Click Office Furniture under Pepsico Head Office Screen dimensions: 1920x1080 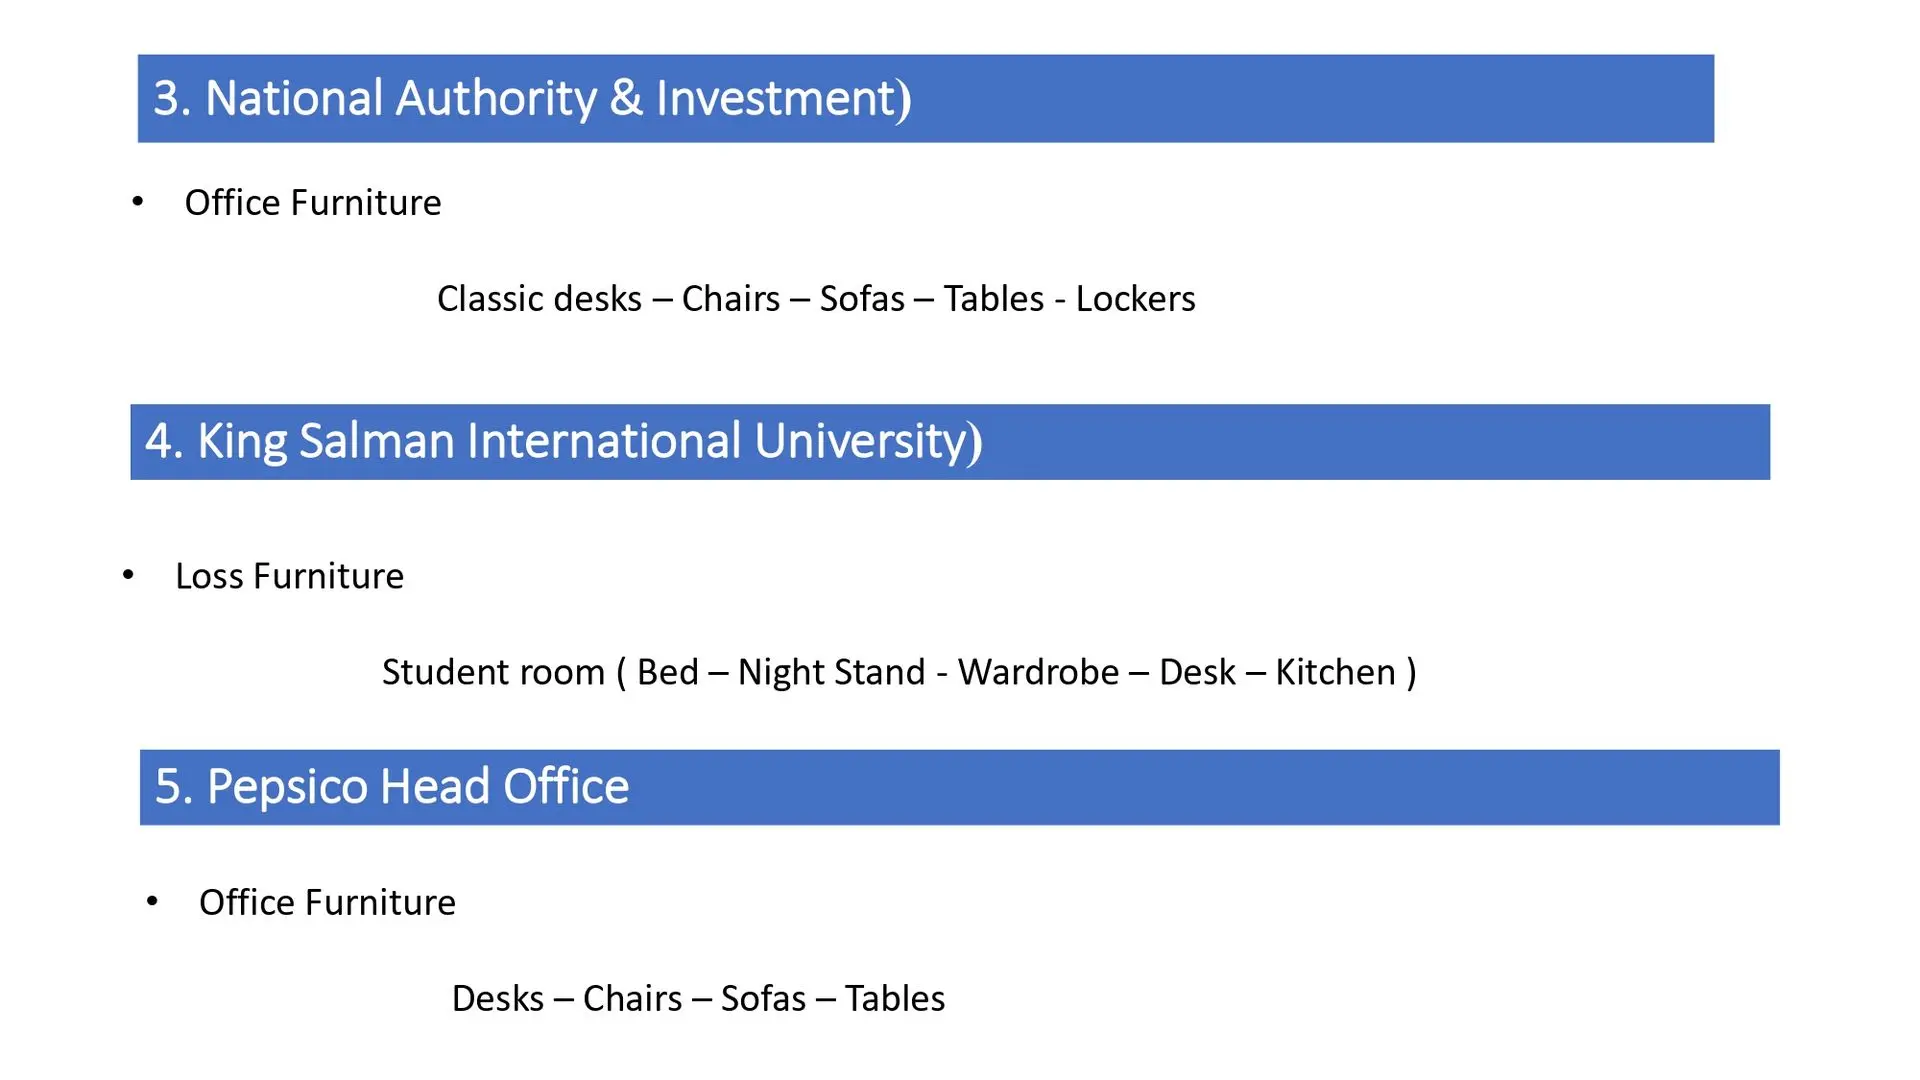(x=327, y=903)
